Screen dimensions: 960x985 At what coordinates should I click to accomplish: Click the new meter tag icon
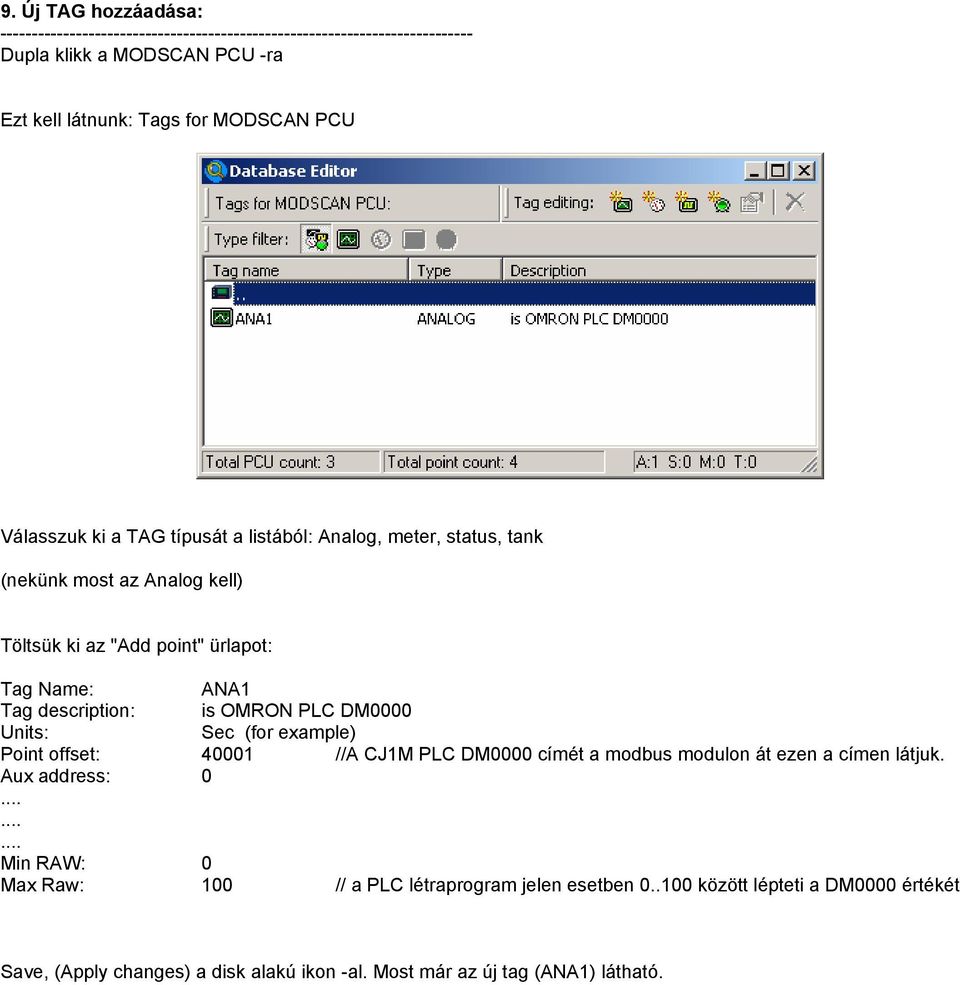[x=653, y=202]
